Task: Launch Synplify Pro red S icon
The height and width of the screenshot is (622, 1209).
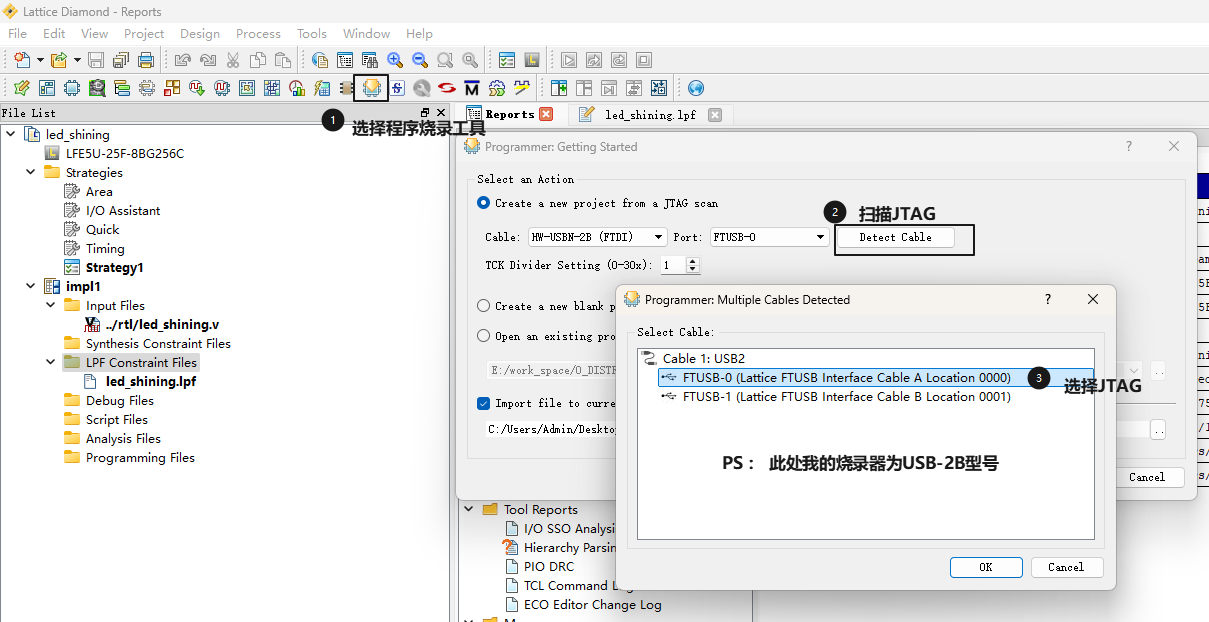Action: click(x=447, y=88)
